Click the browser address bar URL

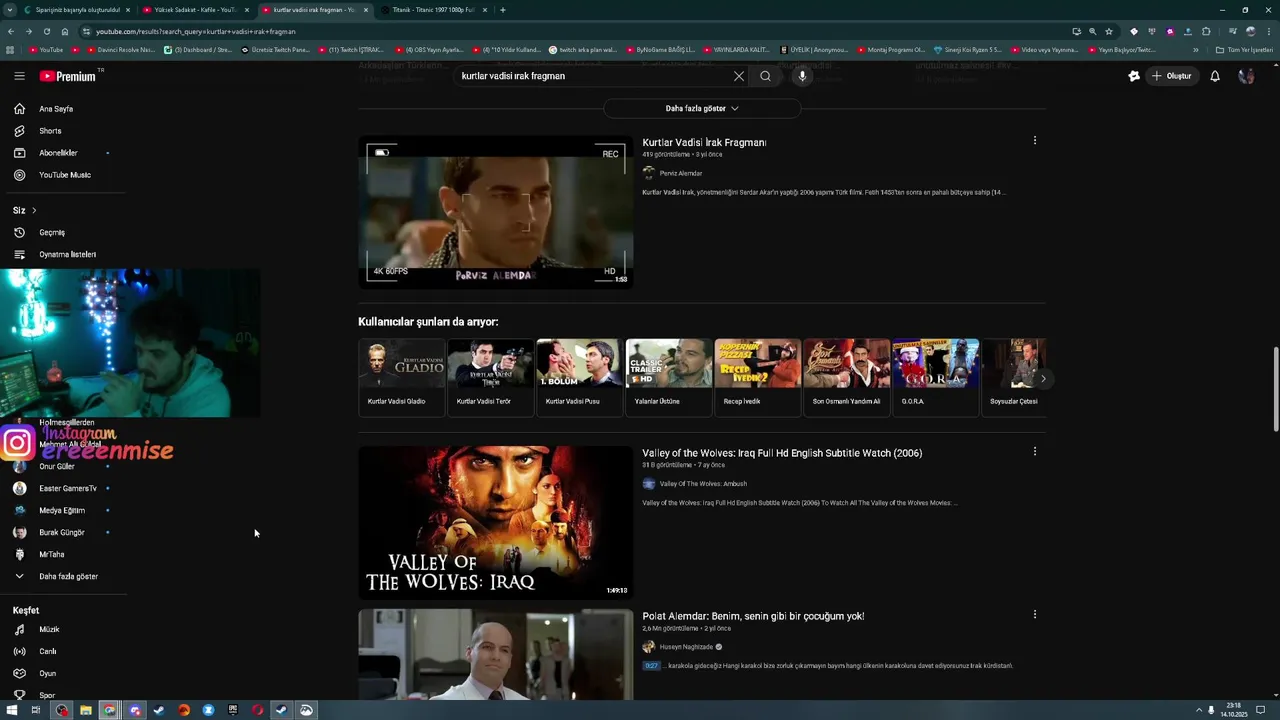196,31
